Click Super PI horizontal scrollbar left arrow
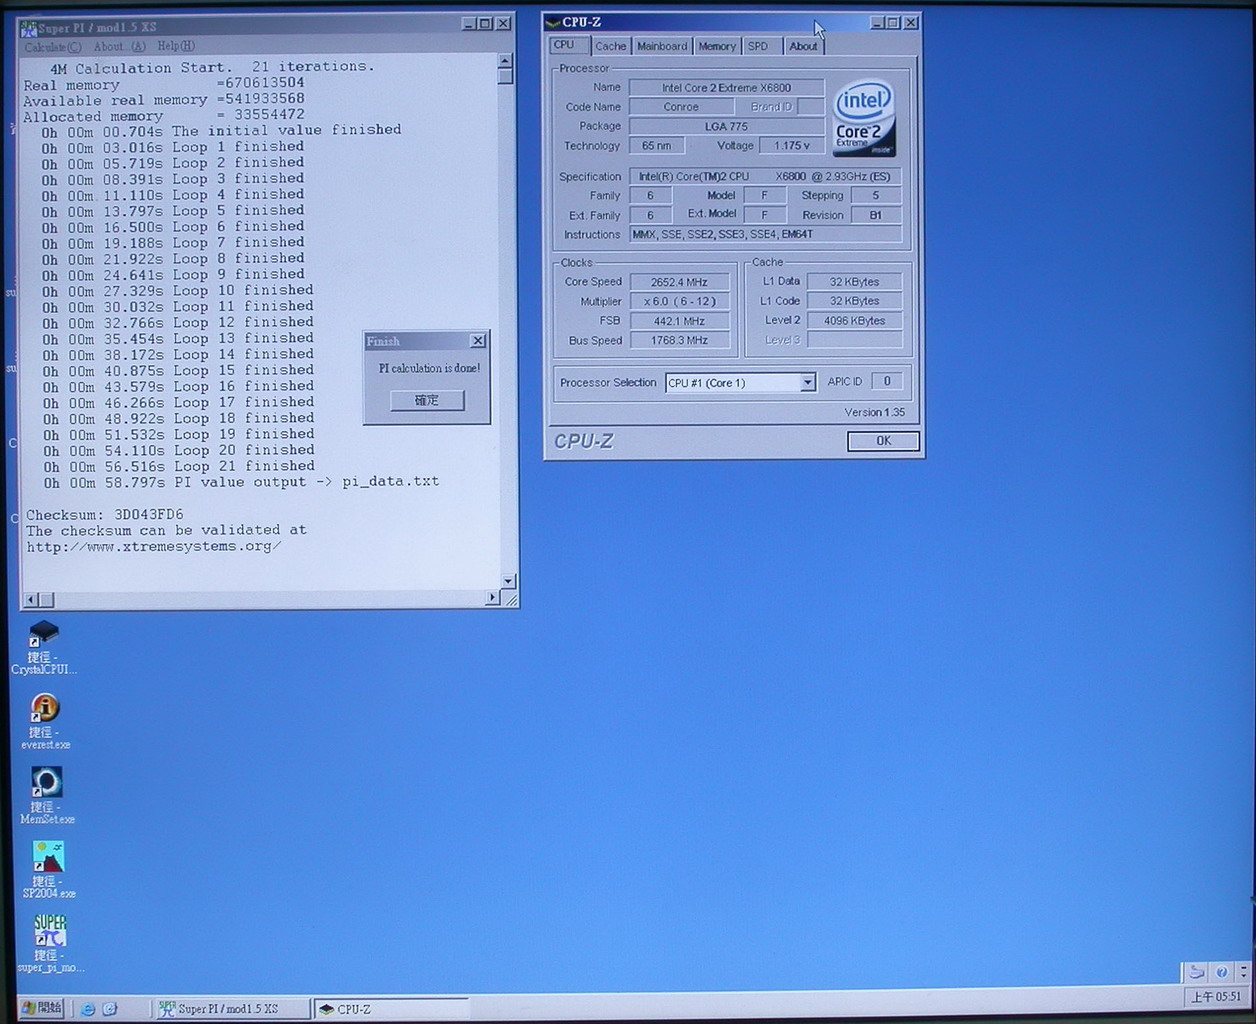This screenshot has width=1256, height=1024. pyautogui.click(x=31, y=599)
